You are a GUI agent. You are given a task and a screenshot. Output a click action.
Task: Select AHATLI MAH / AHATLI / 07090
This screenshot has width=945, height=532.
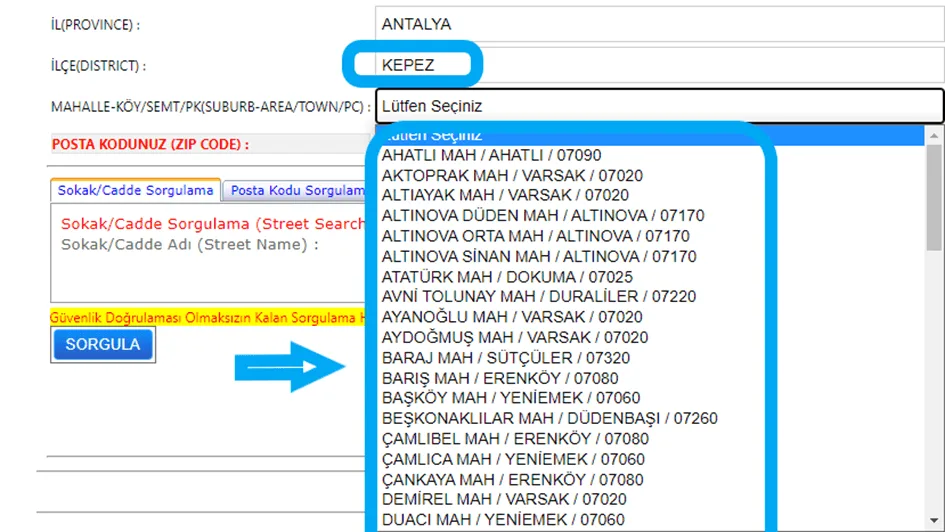[650, 155]
